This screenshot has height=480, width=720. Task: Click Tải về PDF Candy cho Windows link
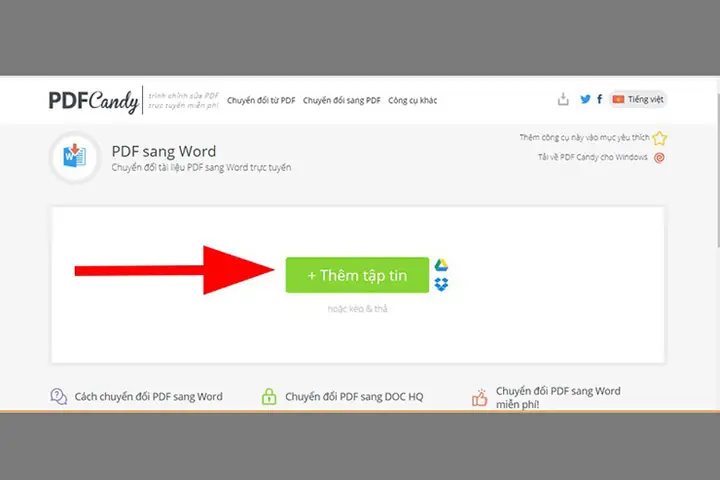(x=593, y=157)
